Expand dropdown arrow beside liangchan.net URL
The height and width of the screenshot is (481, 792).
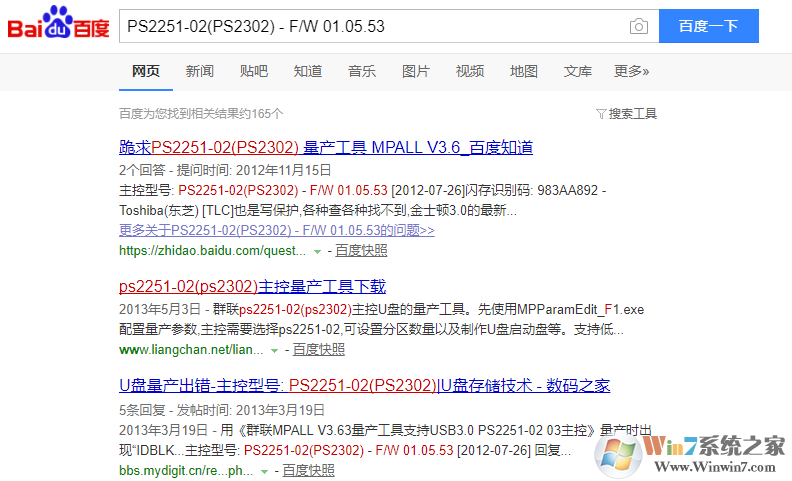pos(274,351)
